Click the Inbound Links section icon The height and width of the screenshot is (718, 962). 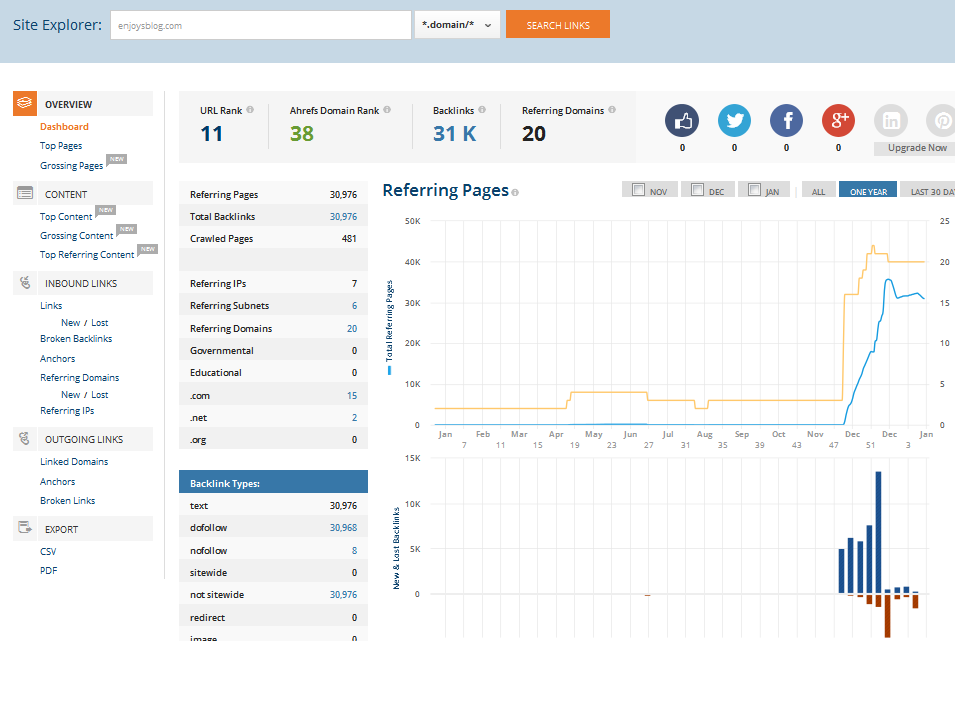[x=25, y=283]
